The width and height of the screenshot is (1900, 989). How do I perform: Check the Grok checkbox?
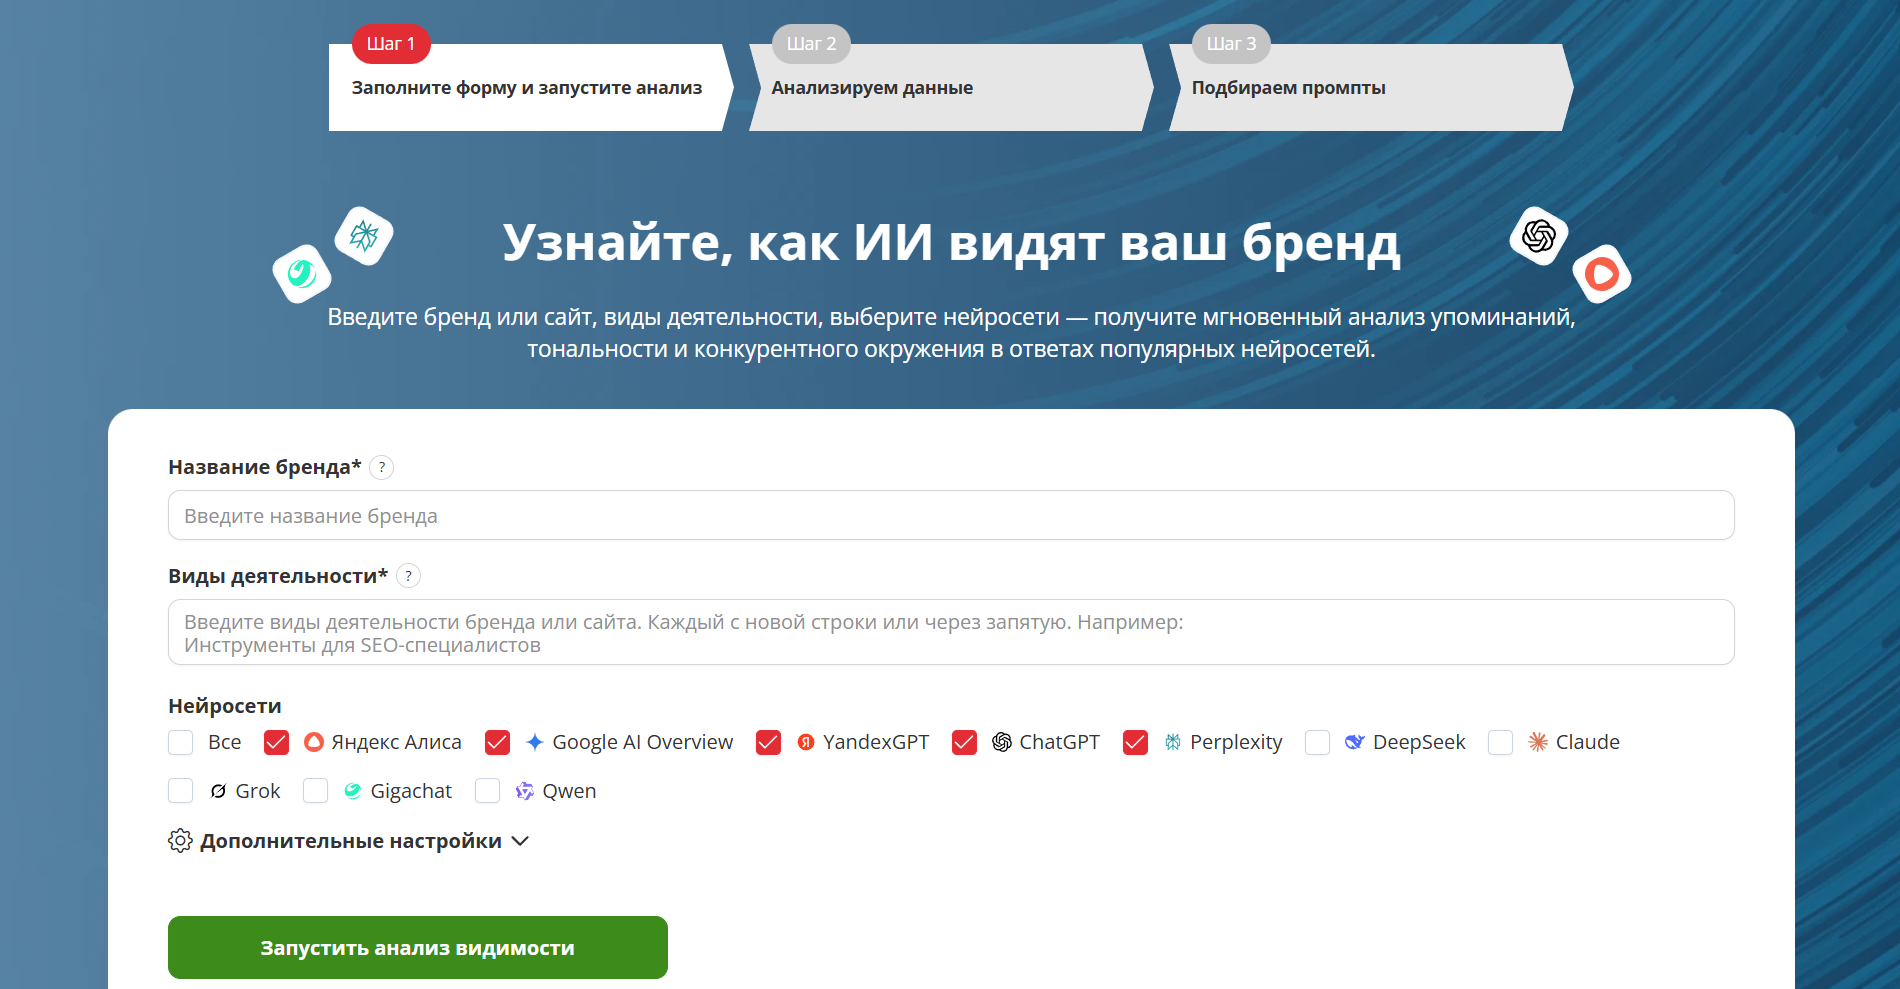click(x=181, y=791)
